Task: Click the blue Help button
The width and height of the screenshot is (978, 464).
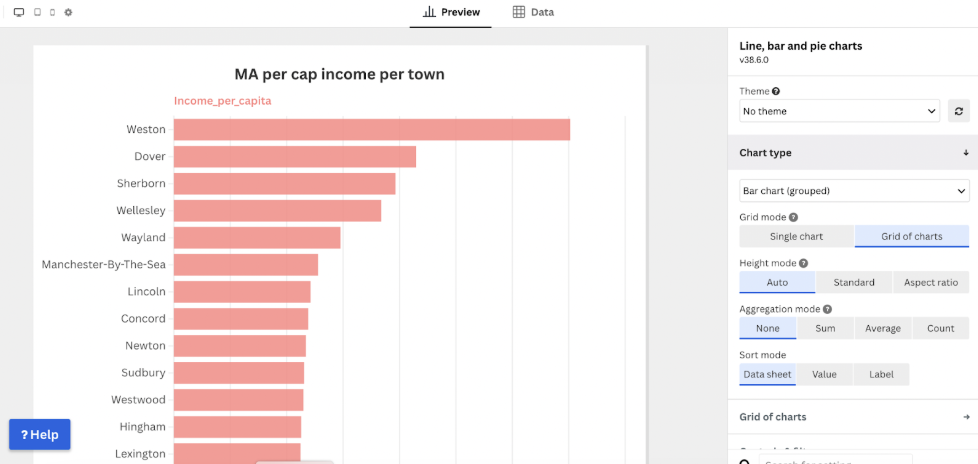Action: click(x=40, y=435)
